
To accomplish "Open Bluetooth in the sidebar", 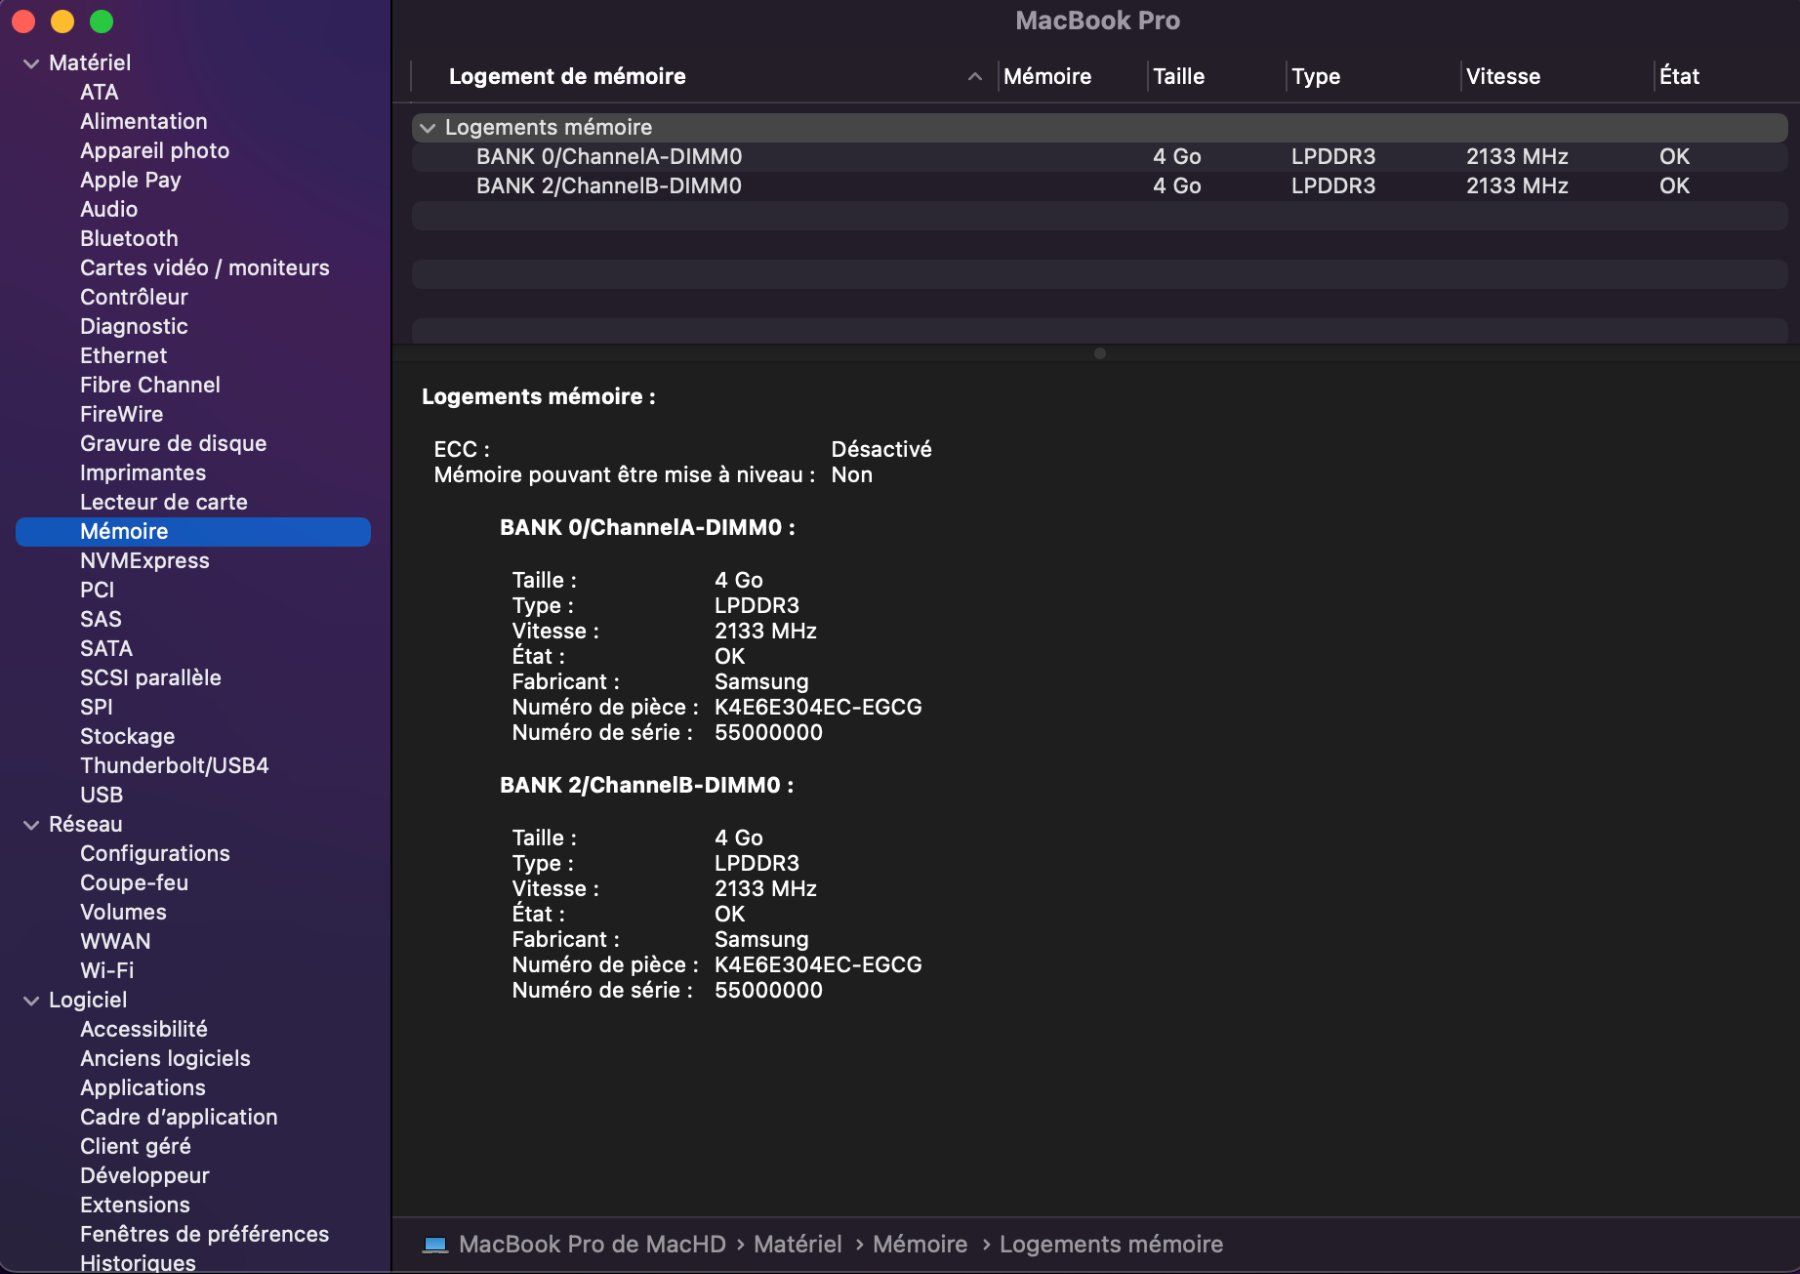I will pyautogui.click(x=129, y=239).
